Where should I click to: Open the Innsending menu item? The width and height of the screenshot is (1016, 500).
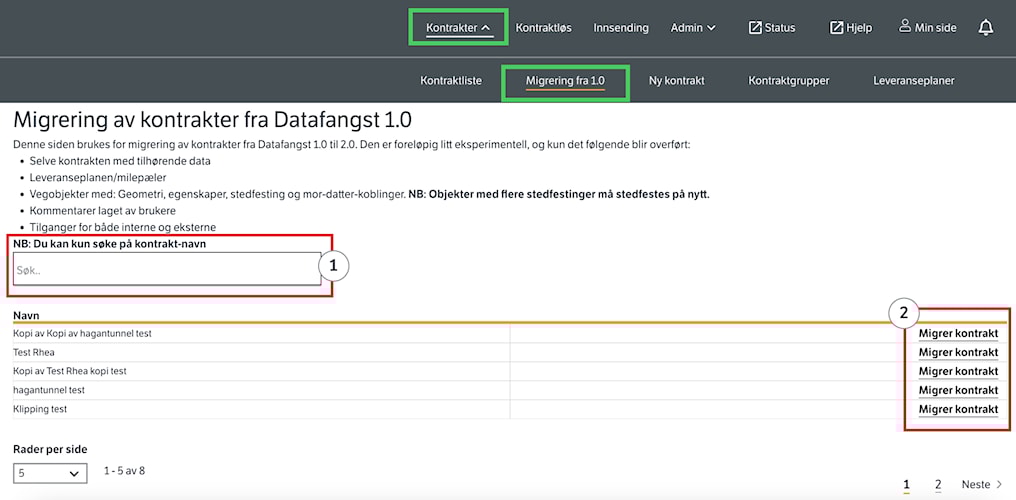click(621, 28)
